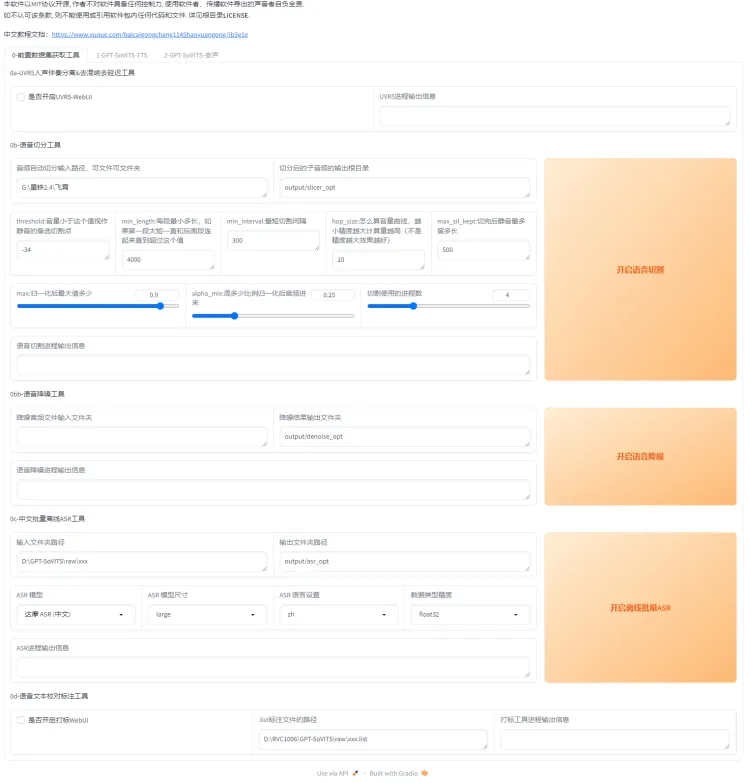This screenshot has width=750, height=783.
Task: Click the 打标工具进程输出信息 text box
Action: (615, 740)
